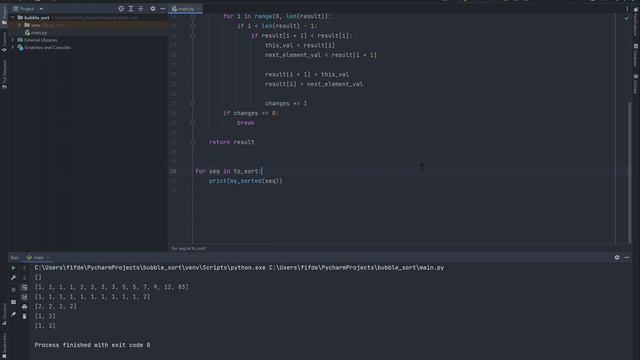Click the '[2, 2, 2, 2]' output line
Screen dimensions: 640x360
pyautogui.click(x=56, y=307)
